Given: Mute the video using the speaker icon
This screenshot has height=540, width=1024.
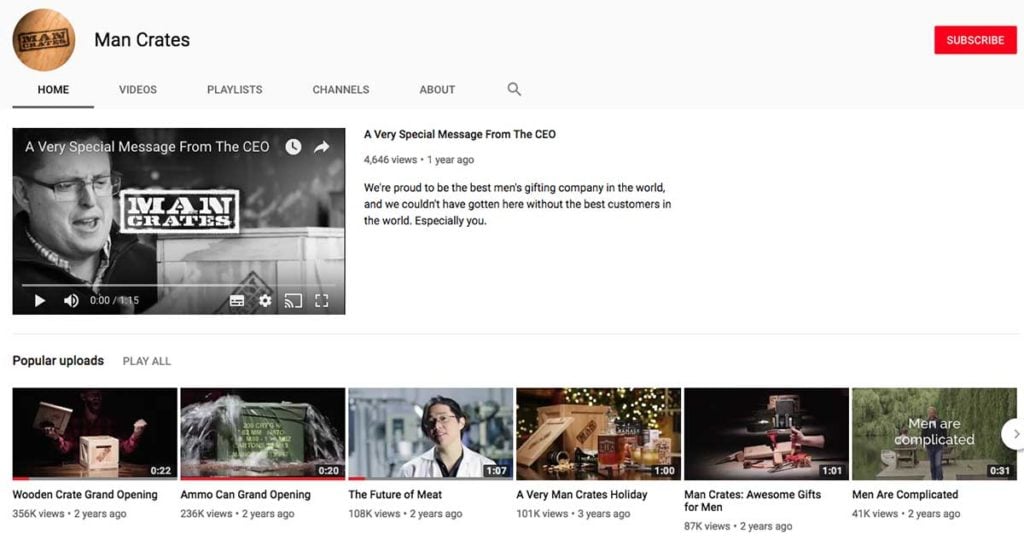Looking at the screenshot, I should 71,300.
